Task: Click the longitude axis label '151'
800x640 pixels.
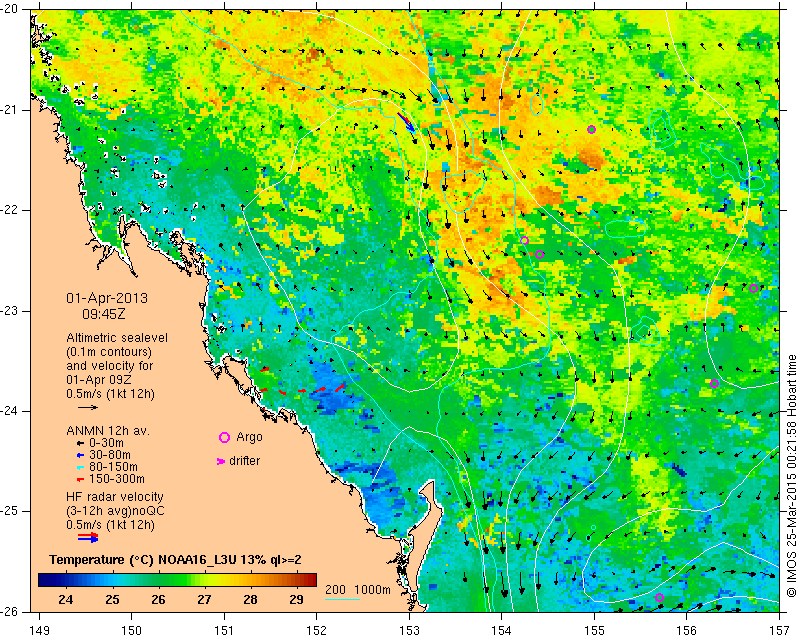Action: [x=224, y=631]
